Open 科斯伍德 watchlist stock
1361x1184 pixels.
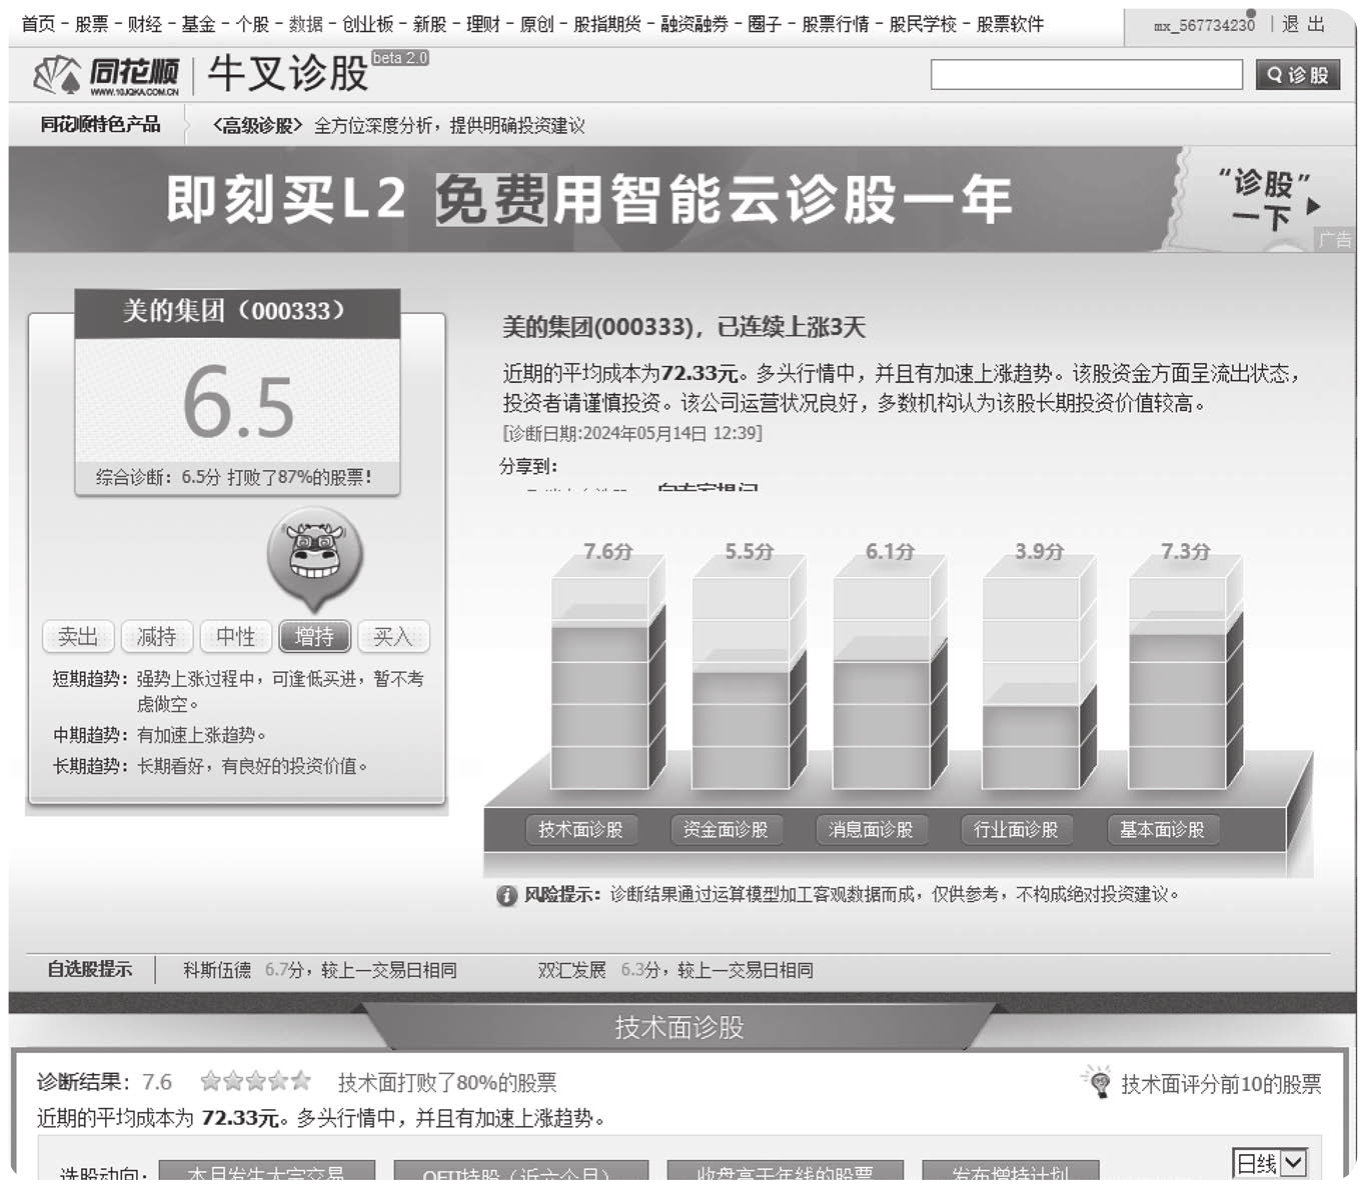(x=217, y=970)
